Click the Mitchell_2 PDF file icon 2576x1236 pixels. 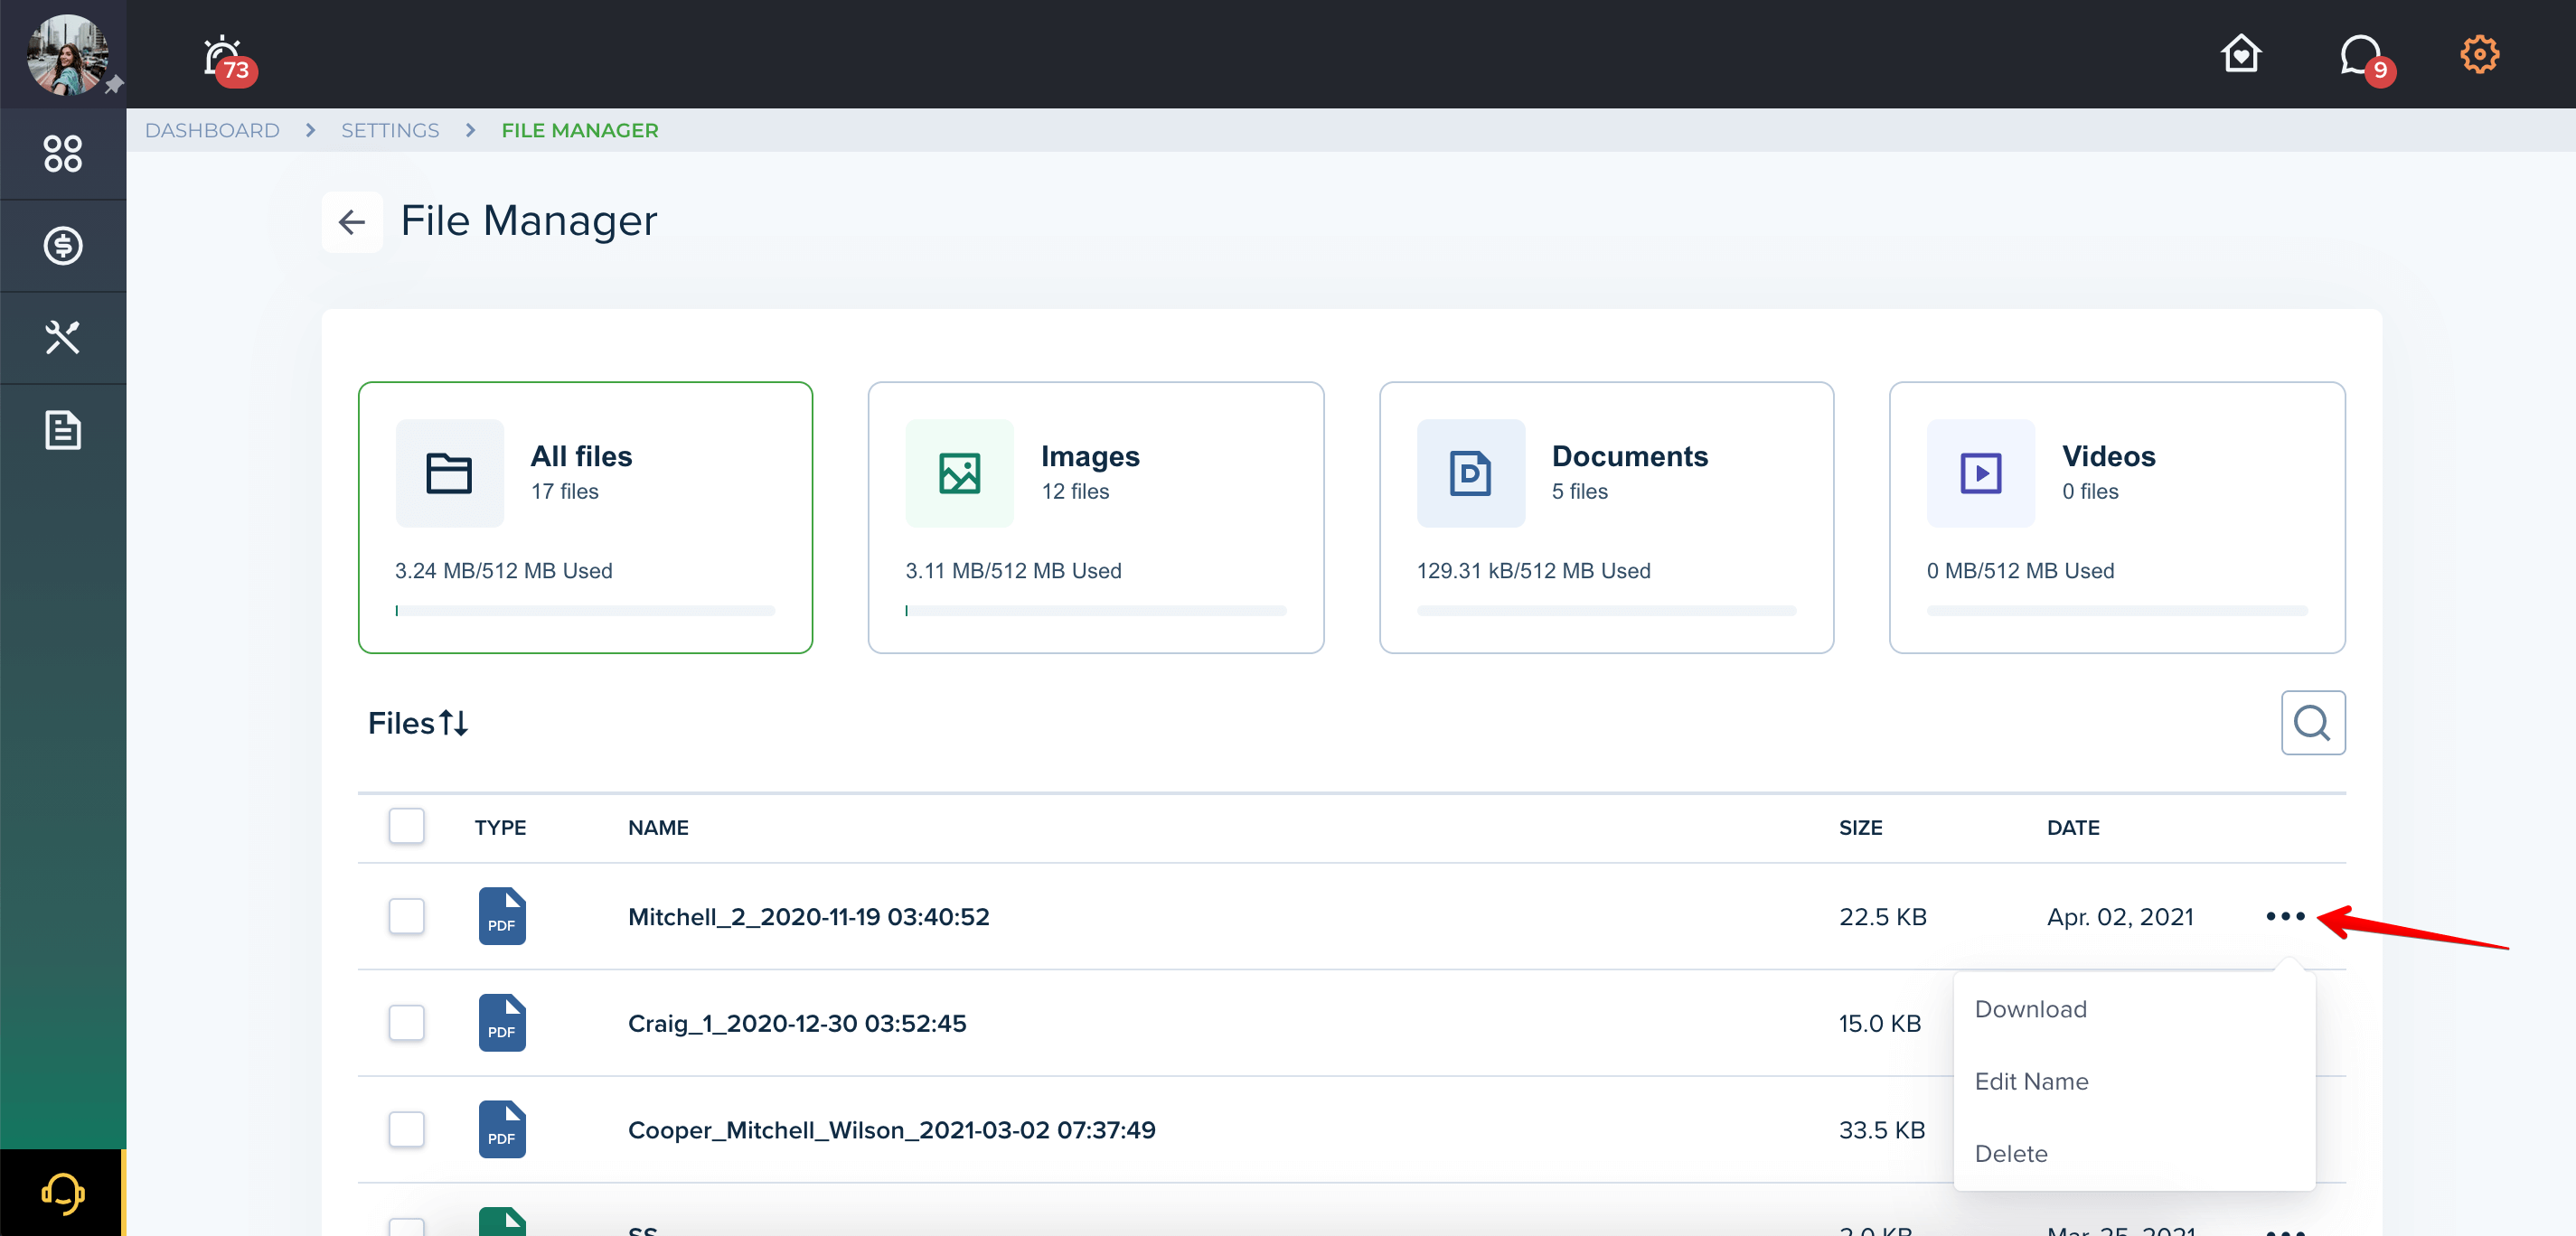click(x=502, y=916)
